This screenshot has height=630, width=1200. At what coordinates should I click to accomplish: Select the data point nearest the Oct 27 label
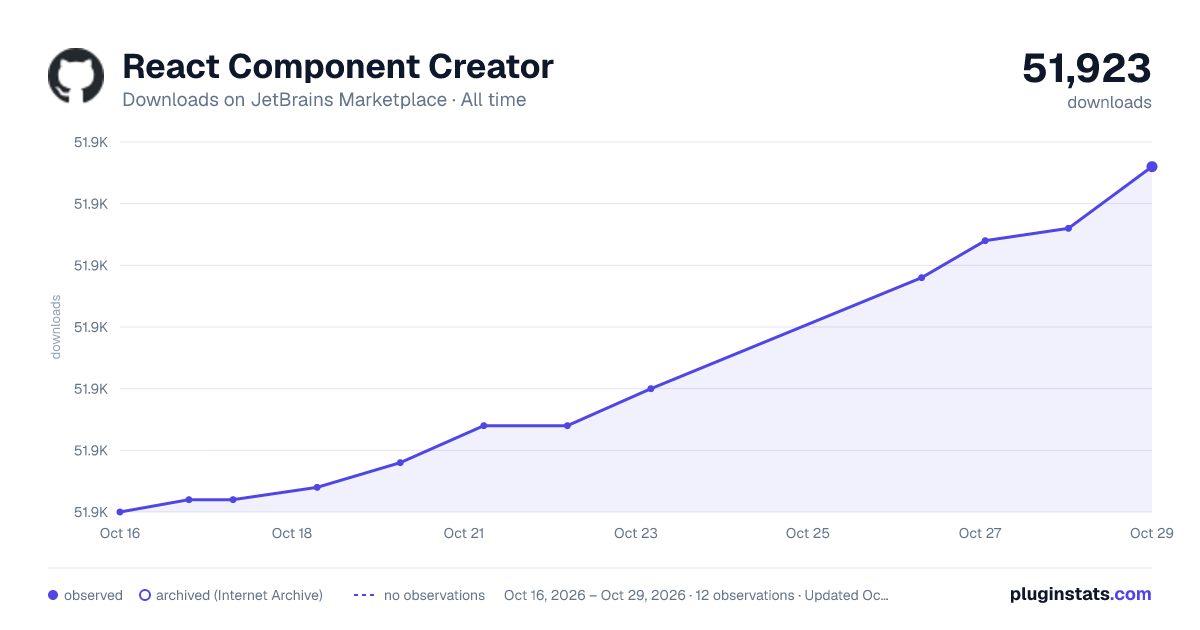click(x=985, y=241)
